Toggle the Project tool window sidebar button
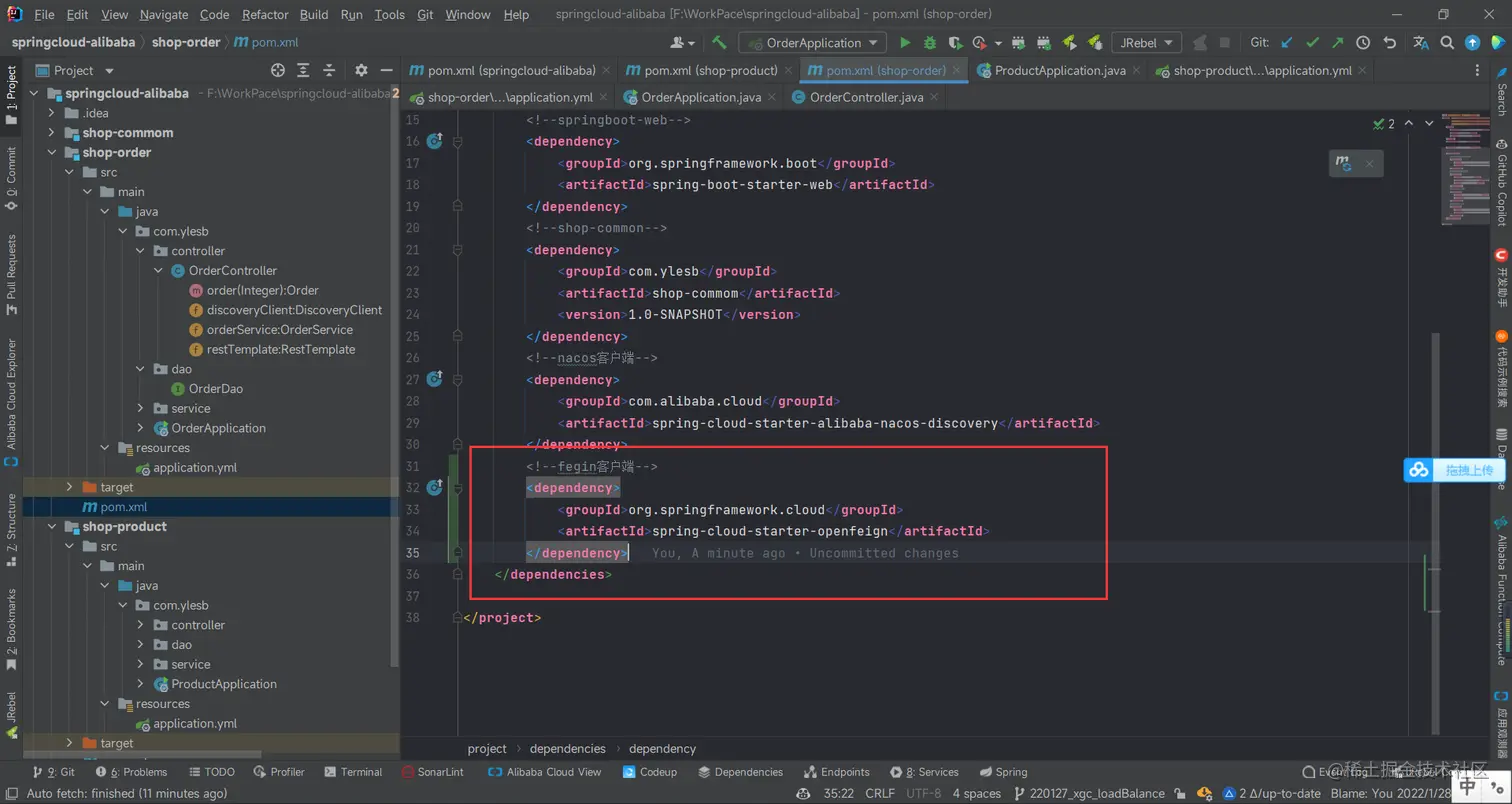The height and width of the screenshot is (804, 1512). (11, 96)
